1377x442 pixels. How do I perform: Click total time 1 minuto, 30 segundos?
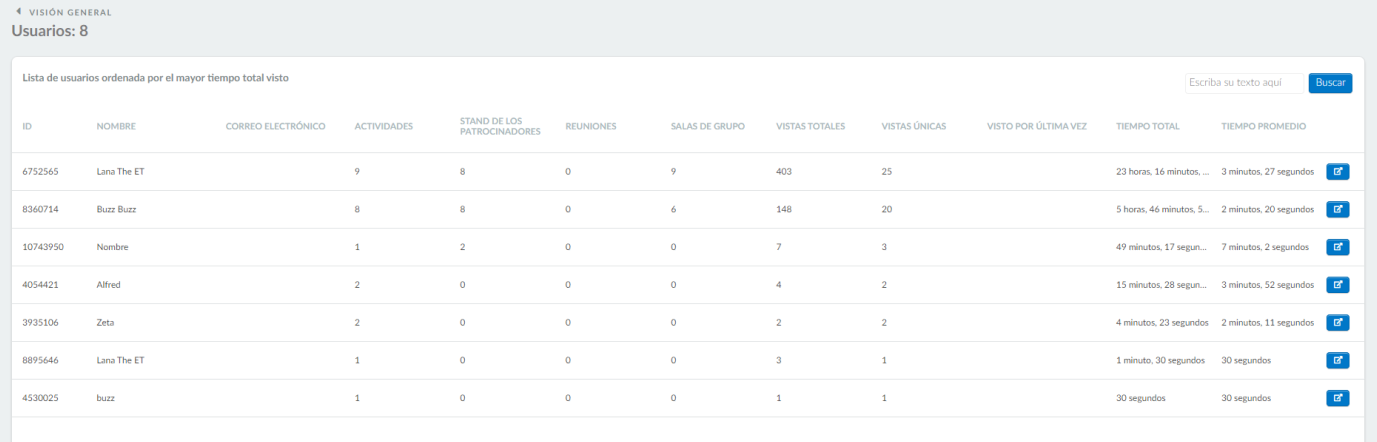(x=1160, y=360)
